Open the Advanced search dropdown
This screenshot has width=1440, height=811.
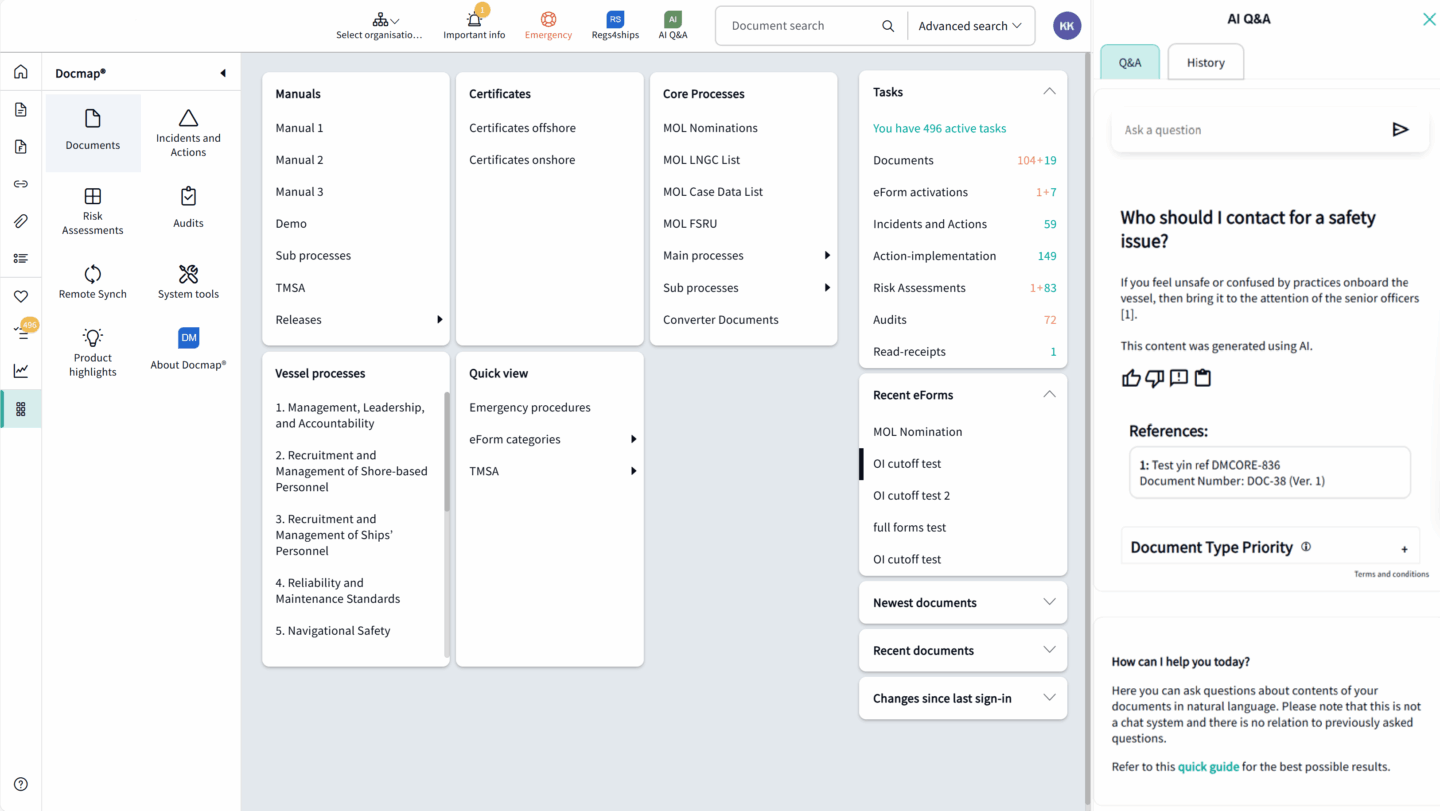[969, 26]
